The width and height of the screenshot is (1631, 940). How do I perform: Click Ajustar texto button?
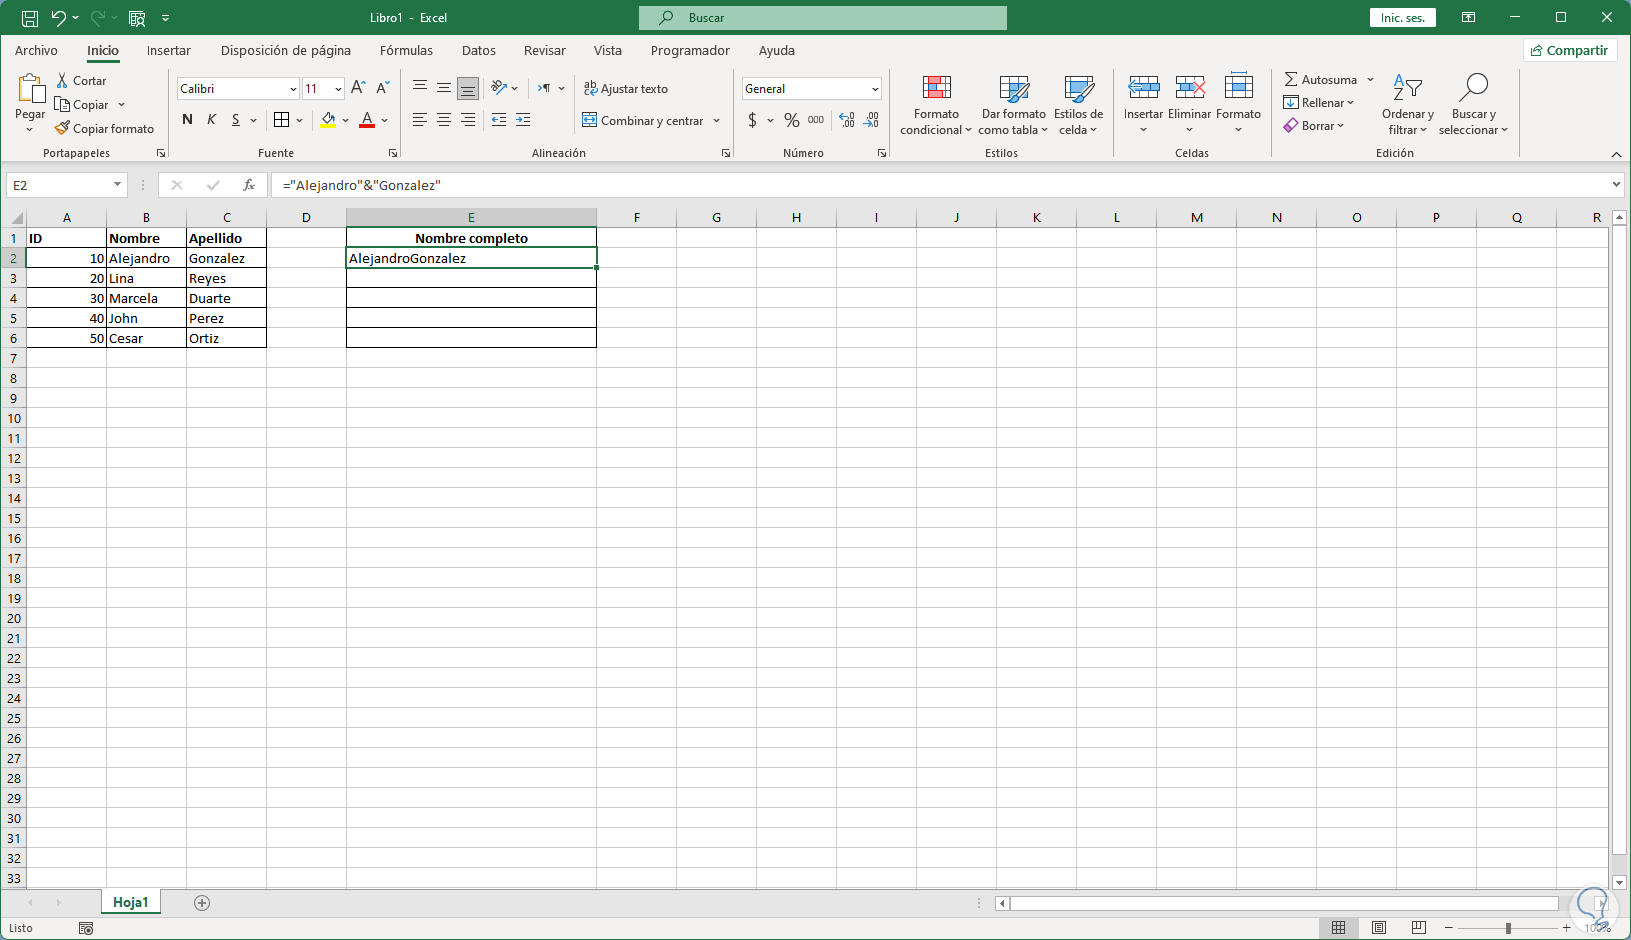click(626, 89)
